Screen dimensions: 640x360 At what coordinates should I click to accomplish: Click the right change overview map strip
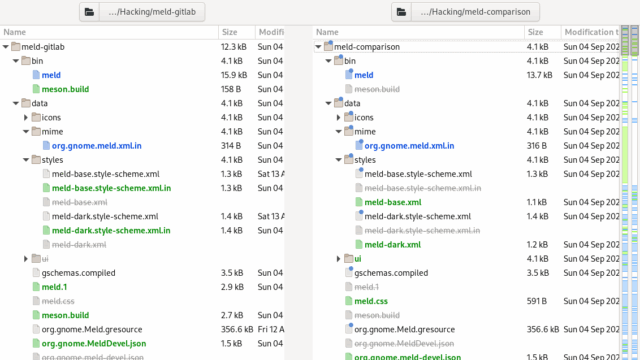[635, 193]
